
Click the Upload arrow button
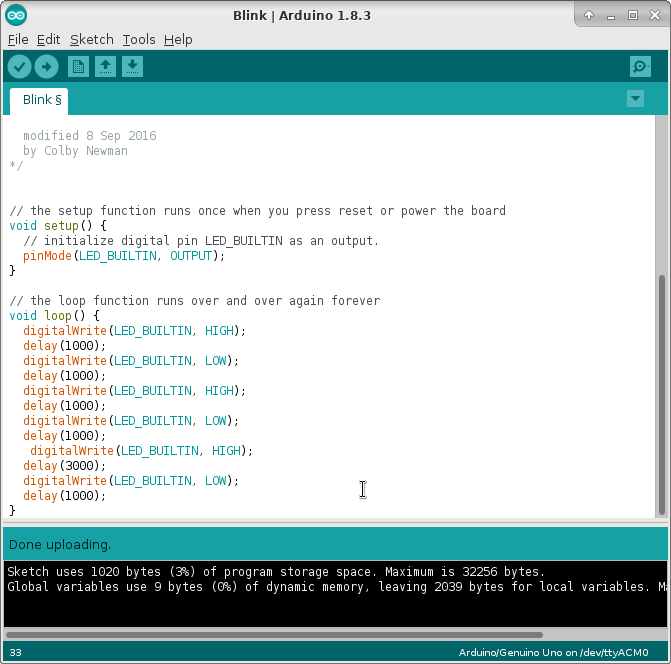(47, 67)
